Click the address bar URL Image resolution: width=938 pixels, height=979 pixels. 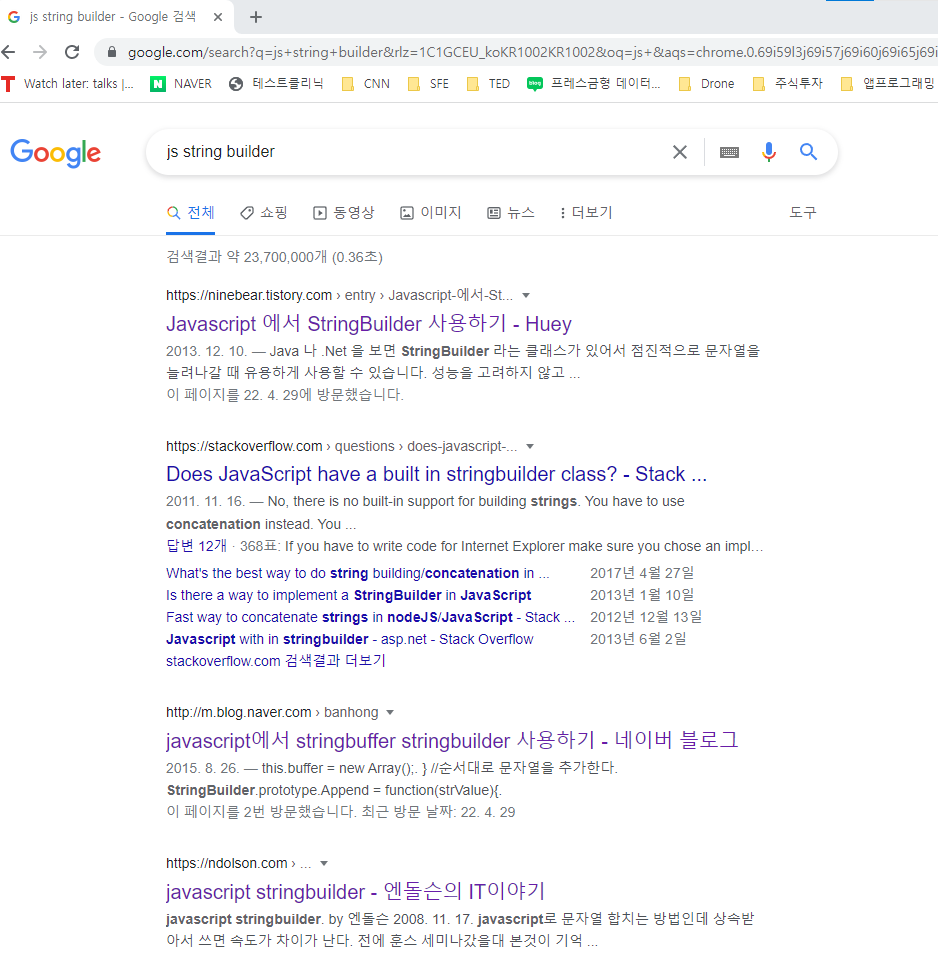pyautogui.click(x=531, y=52)
